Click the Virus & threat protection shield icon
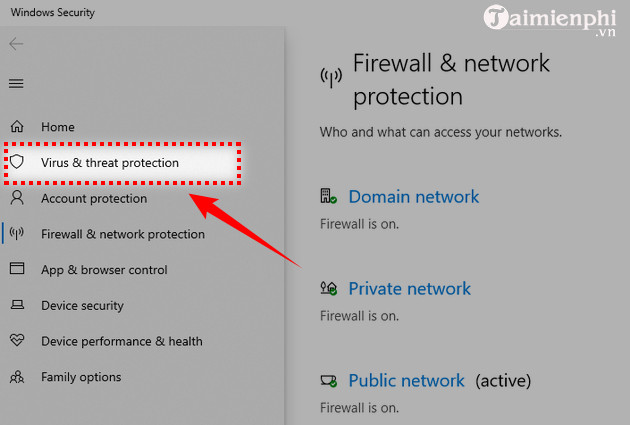630x425 pixels. tap(16, 162)
